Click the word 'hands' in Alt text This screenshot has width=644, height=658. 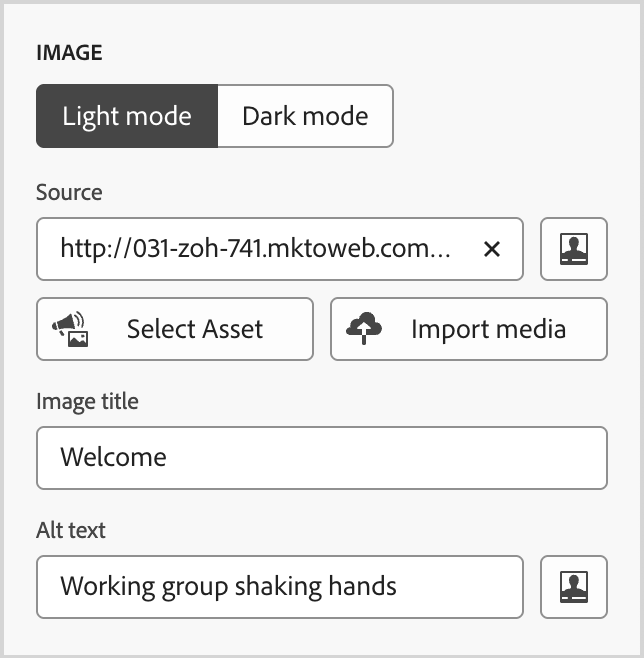pos(362,586)
